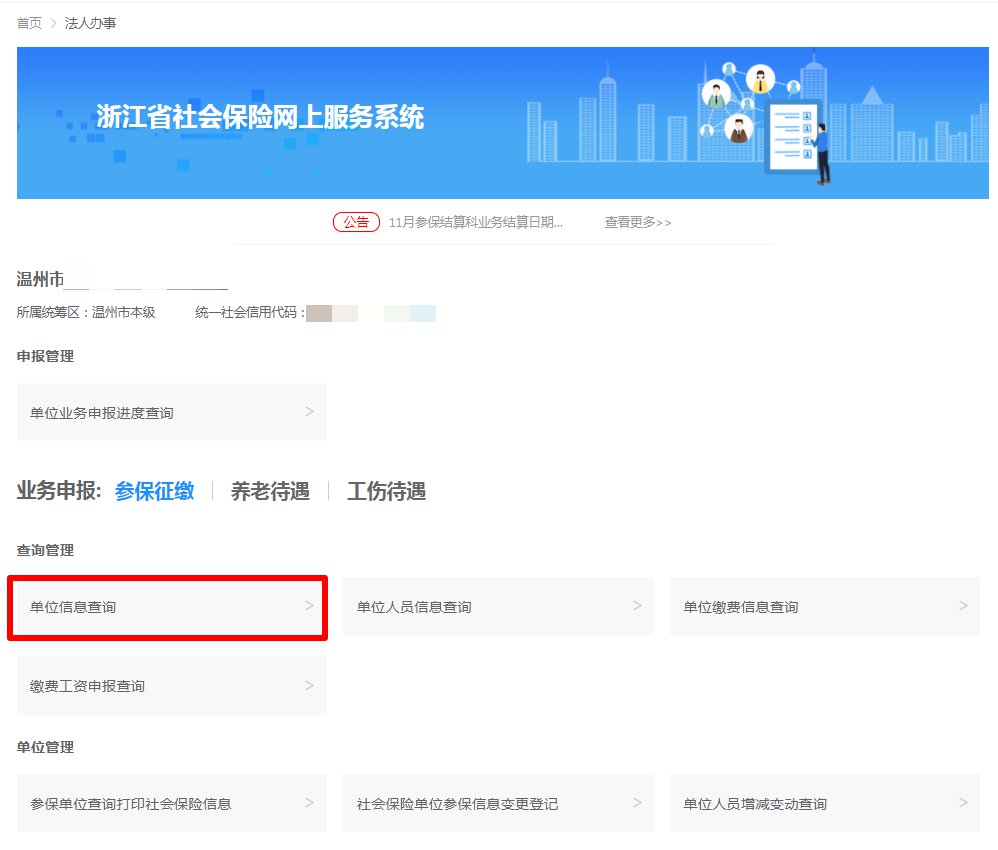Screen dimensions: 998x850
Task: Open 参保单位查询打印社会保险信息
Action: point(171,803)
